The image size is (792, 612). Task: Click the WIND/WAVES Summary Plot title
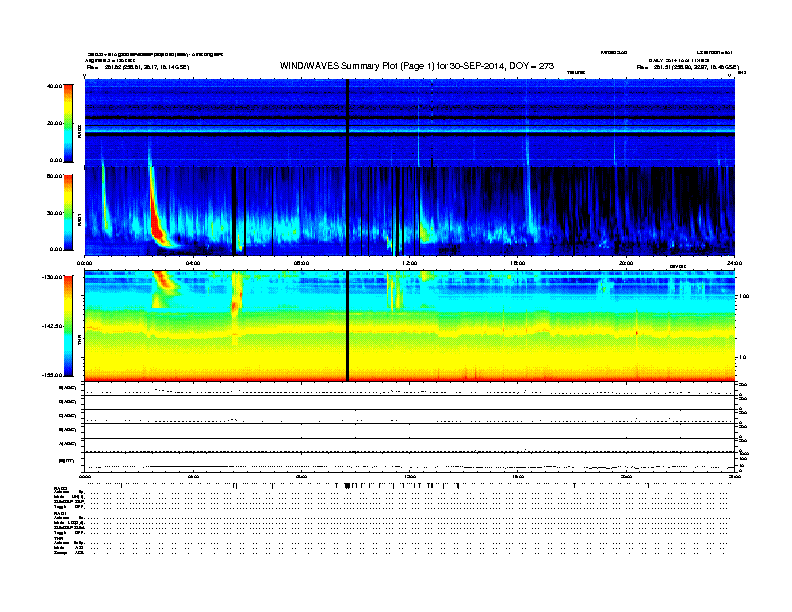417,66
